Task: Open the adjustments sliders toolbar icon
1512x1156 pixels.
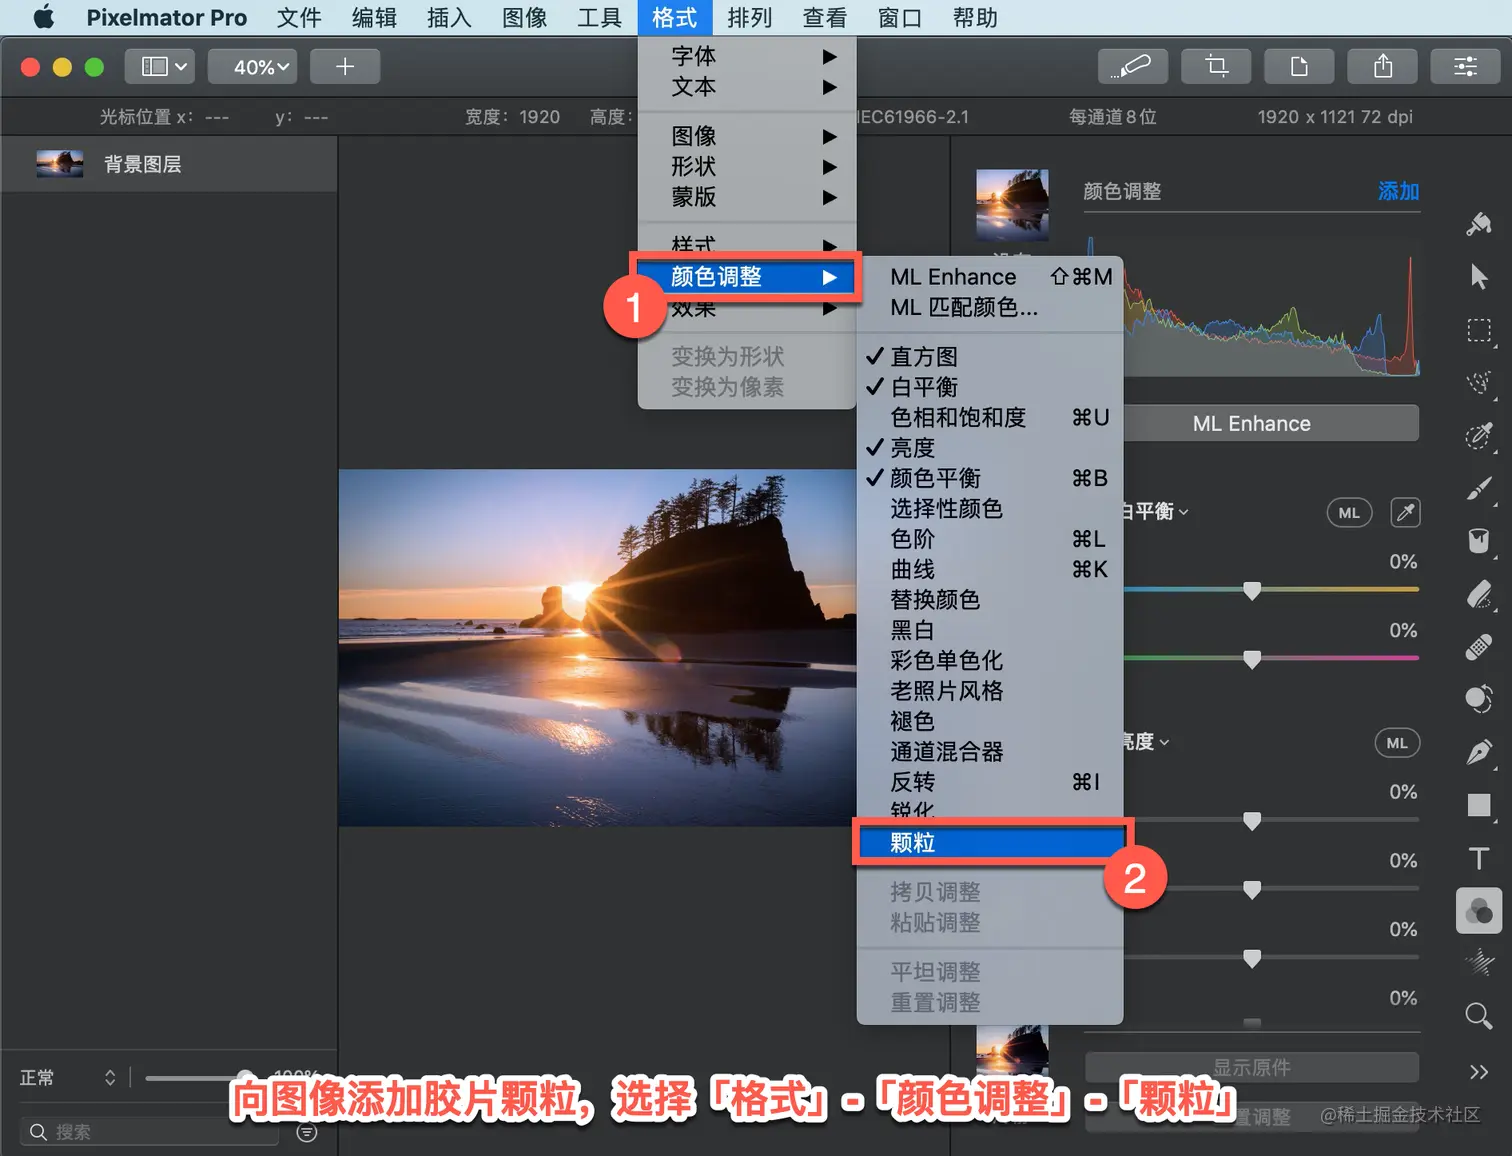Action: pyautogui.click(x=1466, y=66)
